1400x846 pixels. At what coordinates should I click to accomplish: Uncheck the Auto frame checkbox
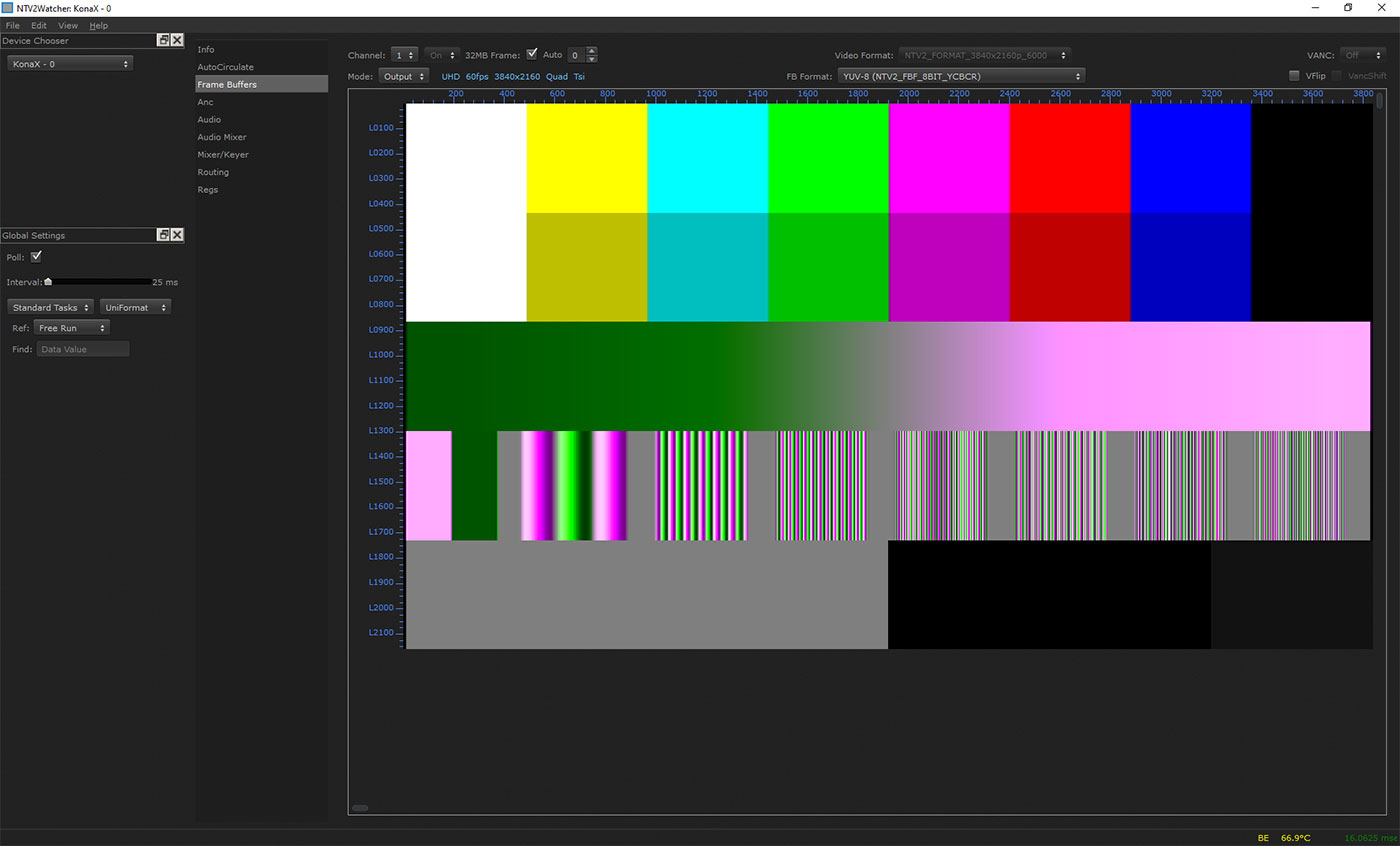click(532, 54)
